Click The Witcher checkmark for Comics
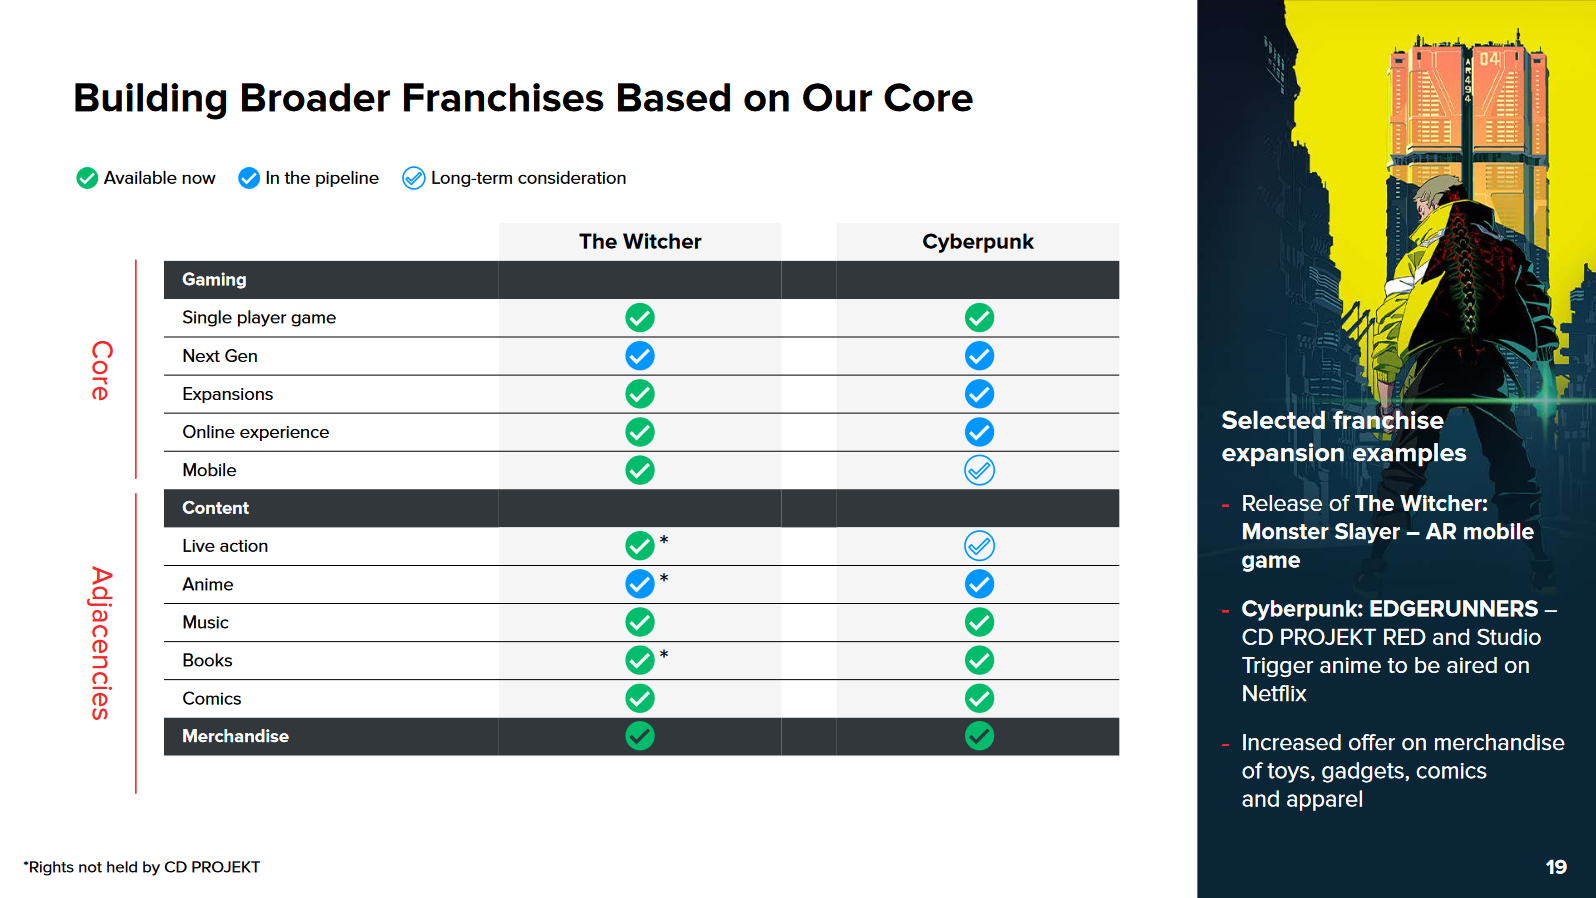 coord(640,698)
